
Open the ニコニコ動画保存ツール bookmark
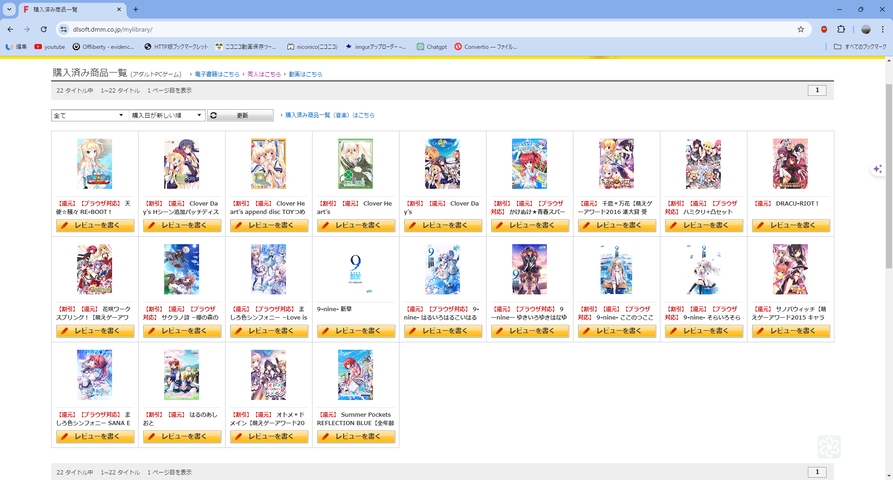(246, 47)
